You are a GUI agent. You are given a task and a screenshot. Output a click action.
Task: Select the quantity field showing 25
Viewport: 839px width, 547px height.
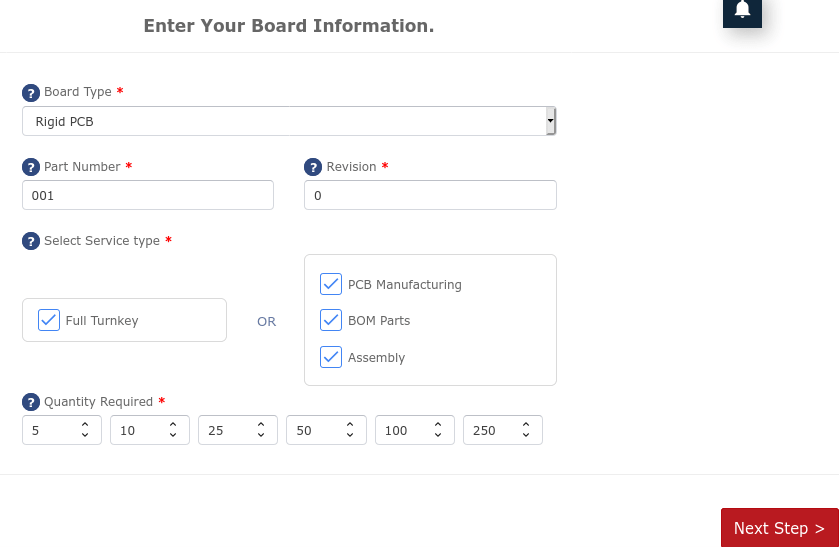pyautogui.click(x=225, y=430)
